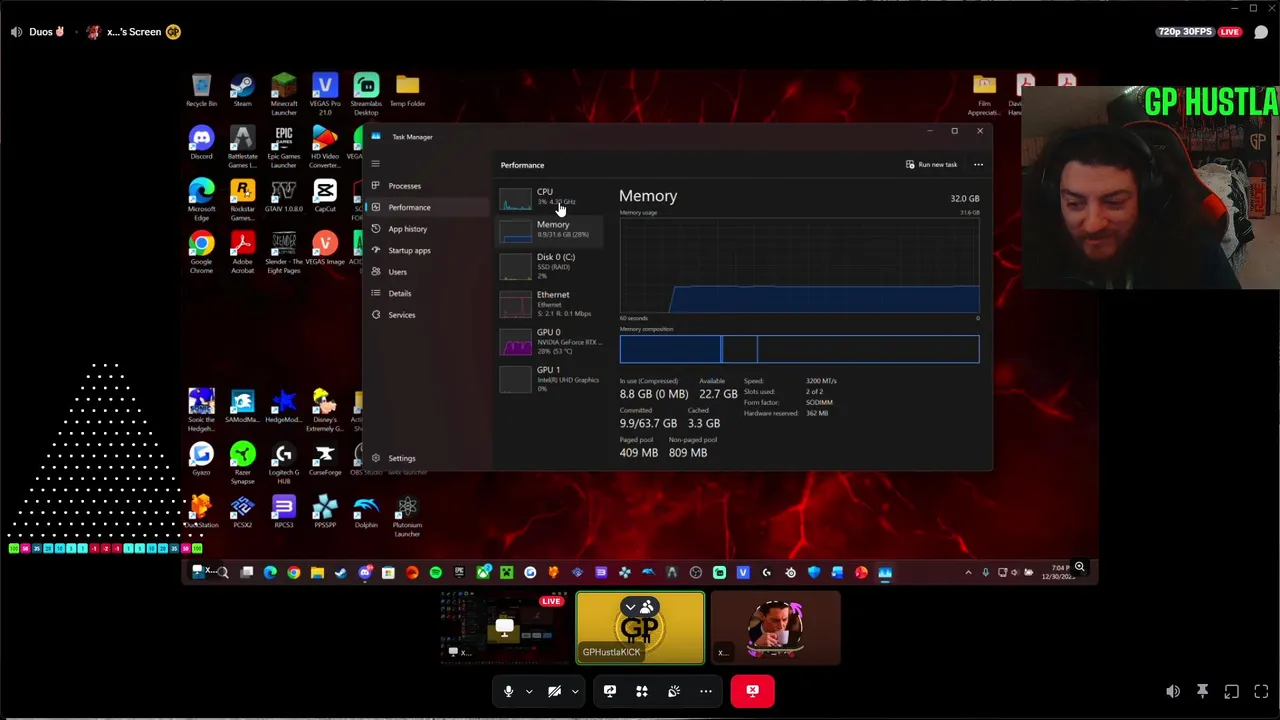The height and width of the screenshot is (720, 1280).
Task: Toggle microphone mute in call controls
Action: click(508, 691)
